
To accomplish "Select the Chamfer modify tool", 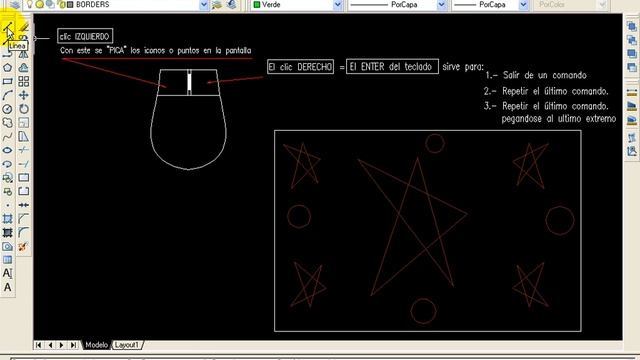I will pos(24,219).
